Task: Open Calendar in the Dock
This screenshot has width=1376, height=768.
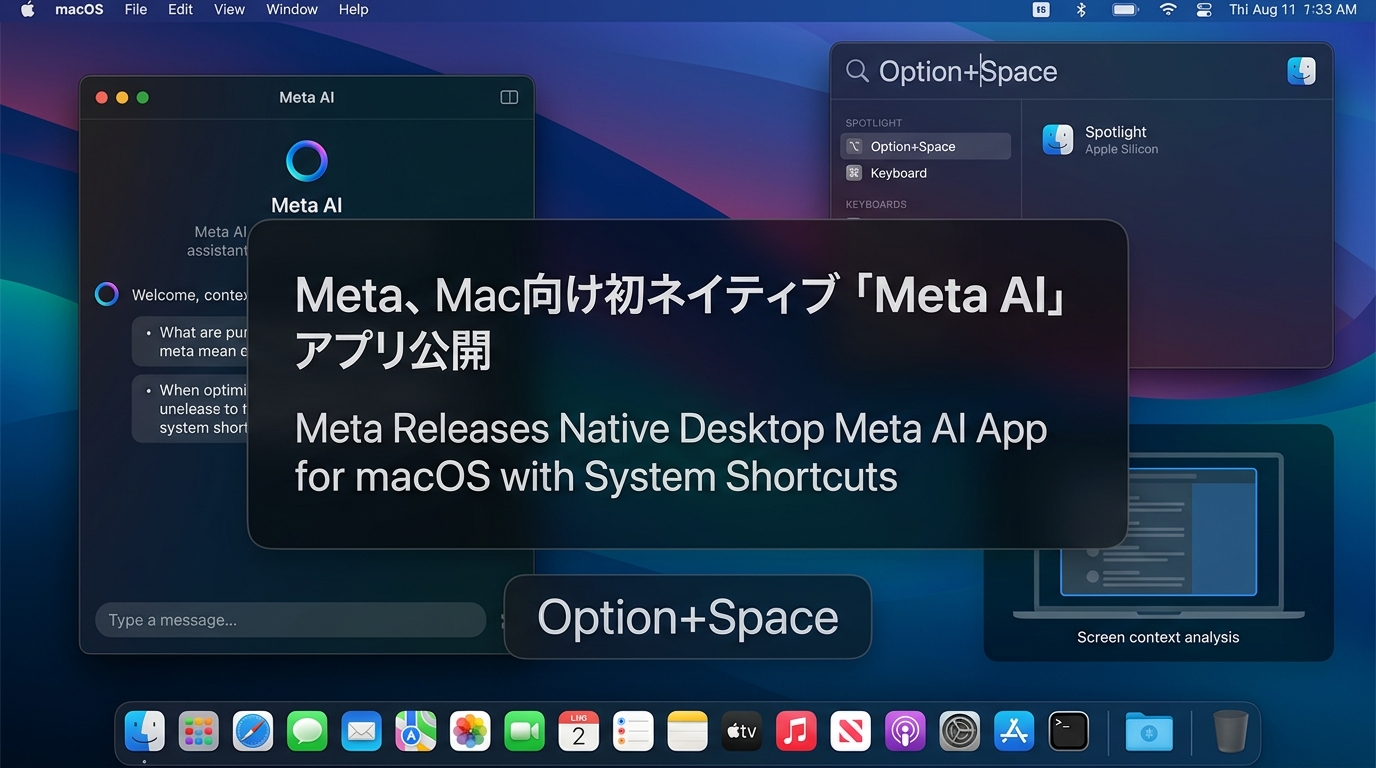Action: coord(578,731)
